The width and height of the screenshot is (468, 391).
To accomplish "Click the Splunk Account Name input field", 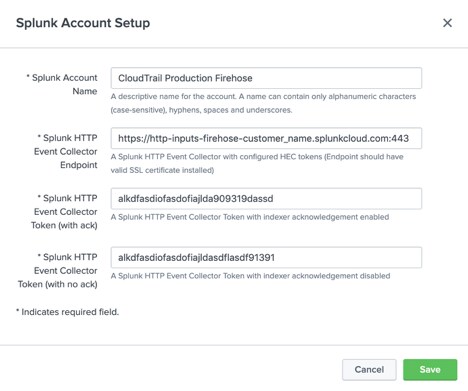I will tap(266, 78).
